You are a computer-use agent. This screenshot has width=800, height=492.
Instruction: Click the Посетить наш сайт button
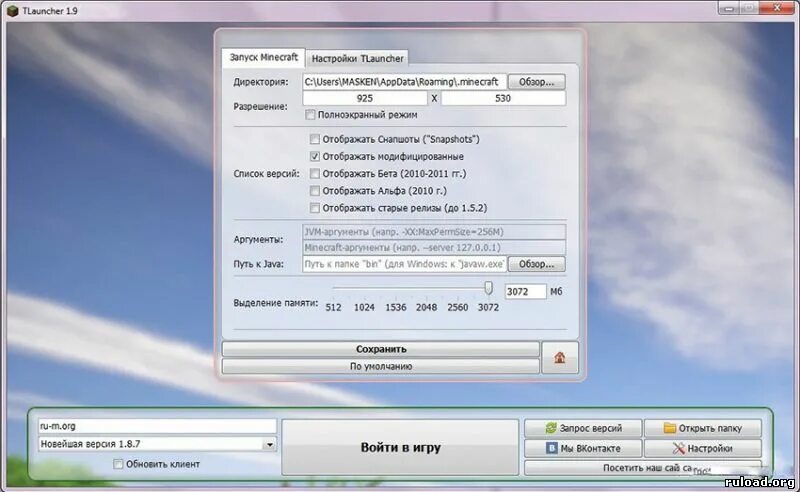[x=643, y=468]
